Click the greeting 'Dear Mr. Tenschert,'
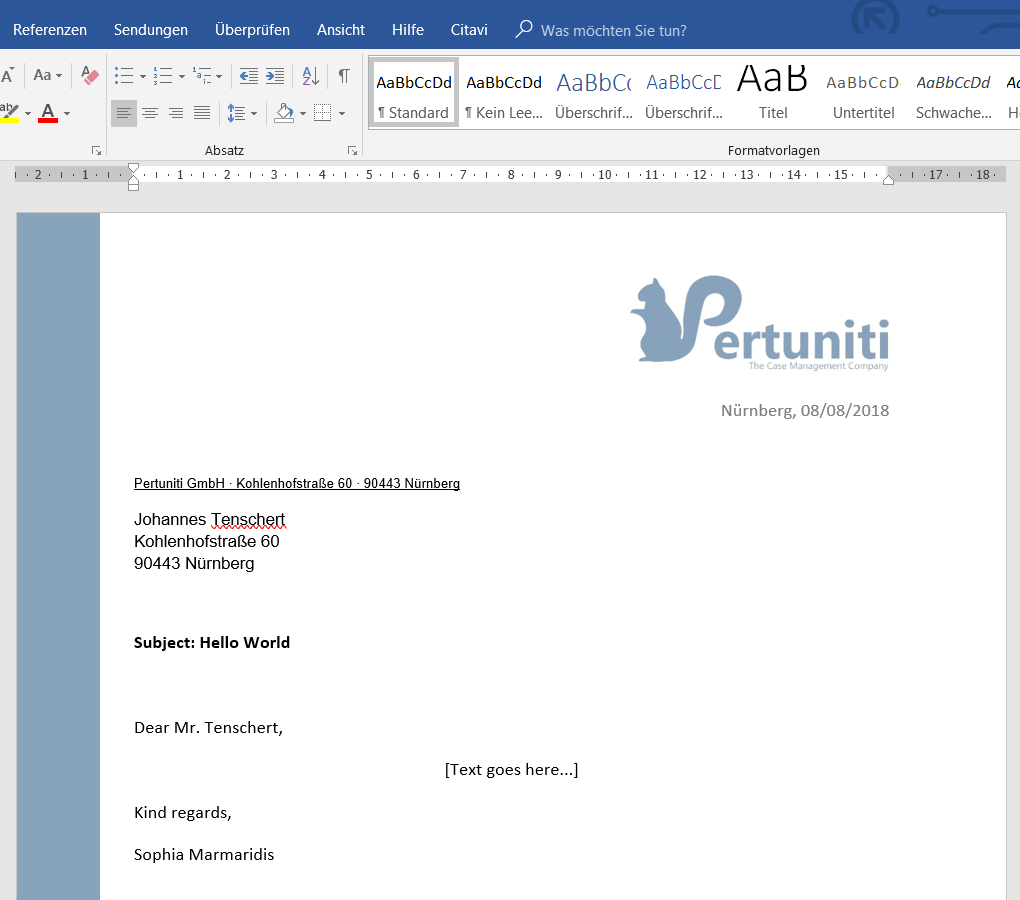The width and height of the screenshot is (1020, 900). [208, 728]
